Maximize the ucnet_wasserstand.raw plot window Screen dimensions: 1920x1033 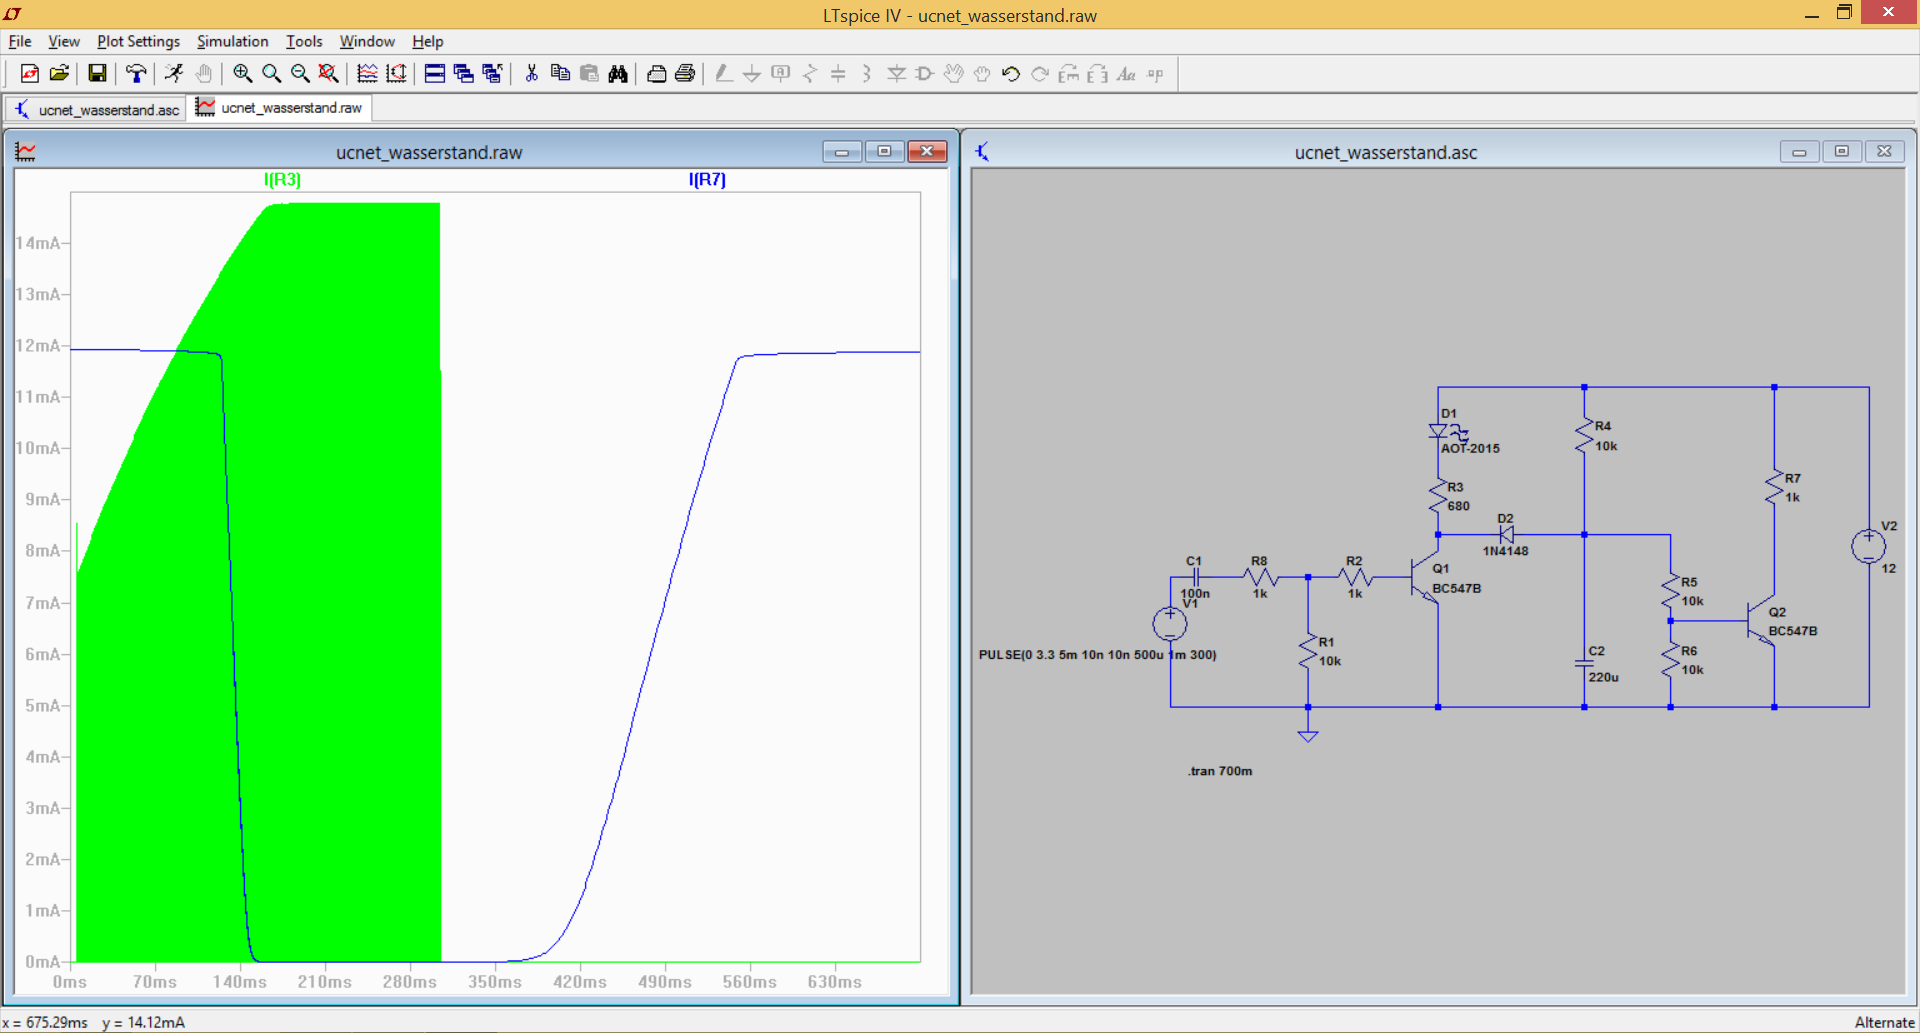click(x=884, y=151)
